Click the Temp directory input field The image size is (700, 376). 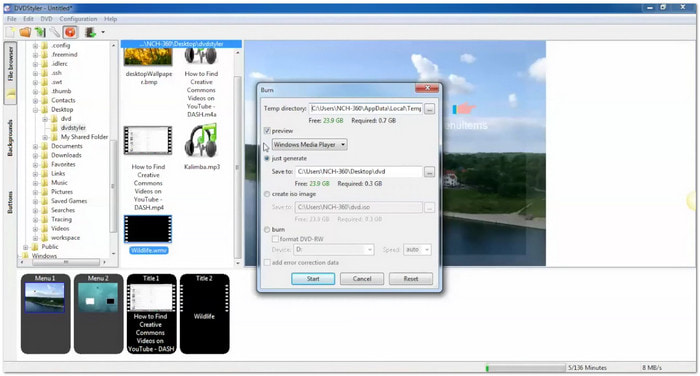(366, 109)
